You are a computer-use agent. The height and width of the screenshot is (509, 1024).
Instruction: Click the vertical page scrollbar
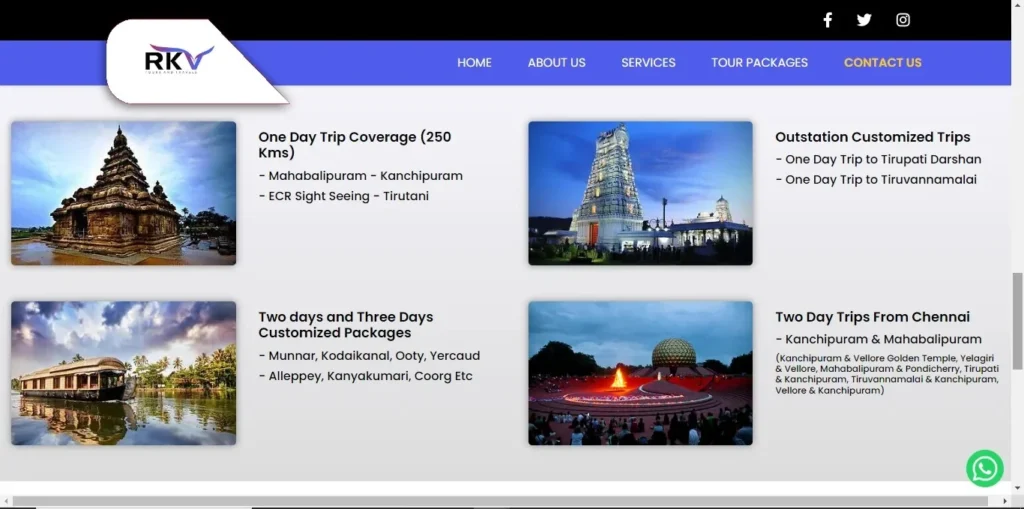[x=1017, y=300]
